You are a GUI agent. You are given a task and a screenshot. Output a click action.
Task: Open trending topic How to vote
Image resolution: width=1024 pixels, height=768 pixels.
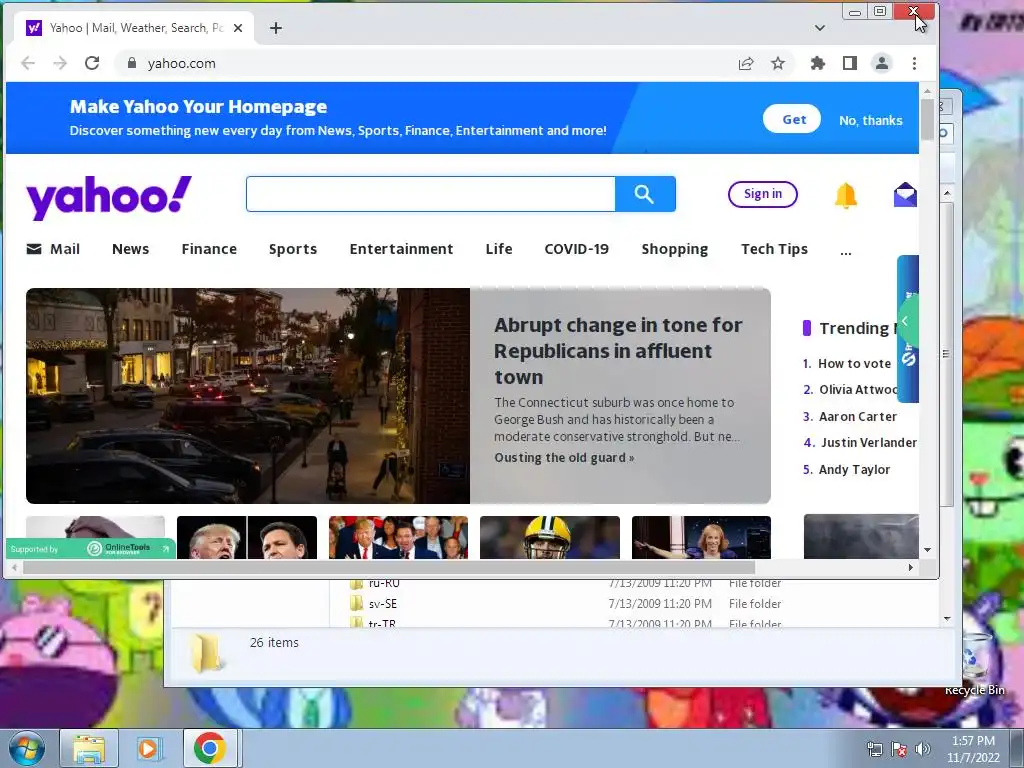click(854, 364)
